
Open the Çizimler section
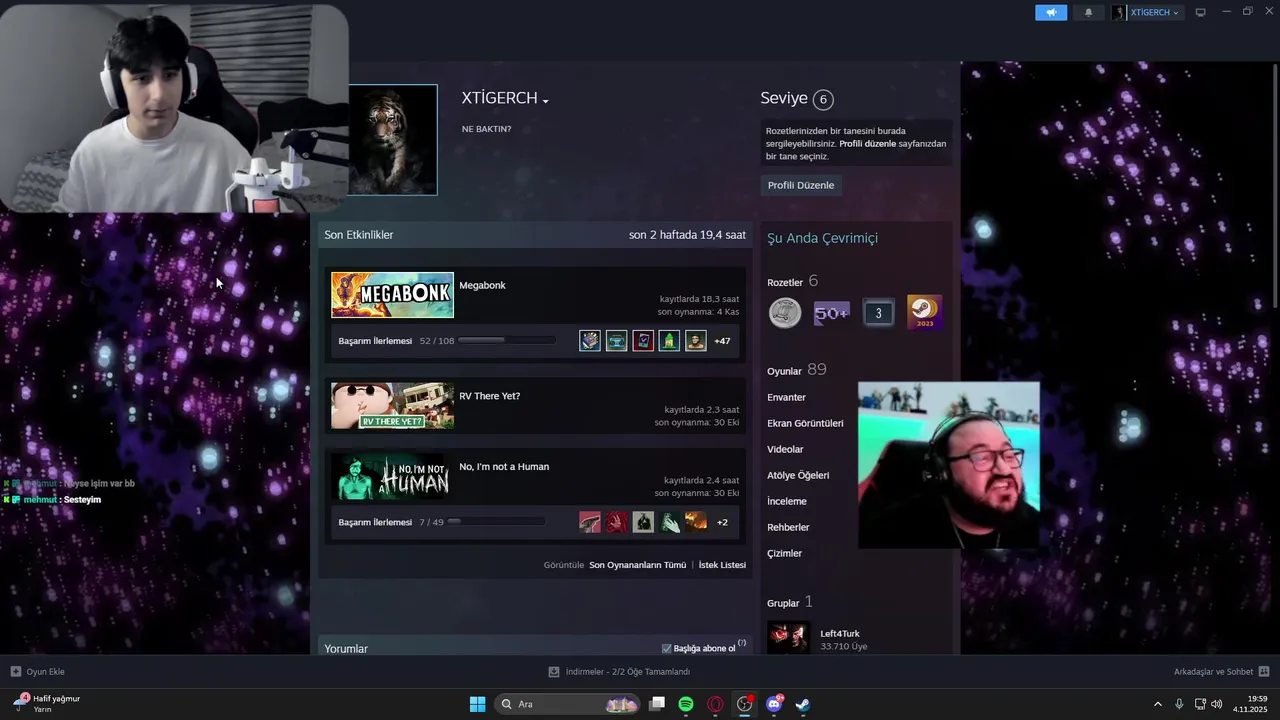[784, 553]
